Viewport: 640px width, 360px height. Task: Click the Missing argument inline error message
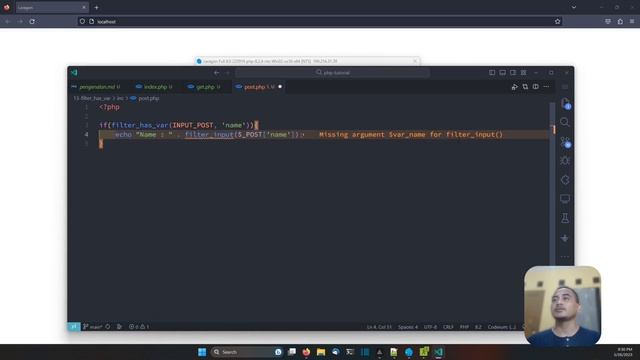[x=411, y=135]
